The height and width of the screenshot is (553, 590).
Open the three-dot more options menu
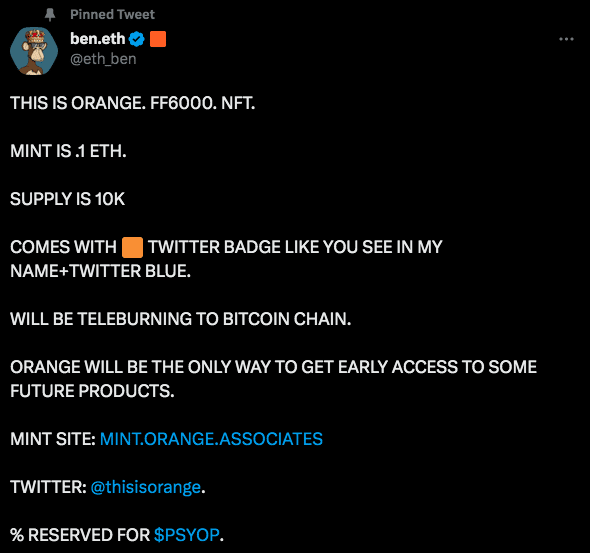[x=566, y=39]
